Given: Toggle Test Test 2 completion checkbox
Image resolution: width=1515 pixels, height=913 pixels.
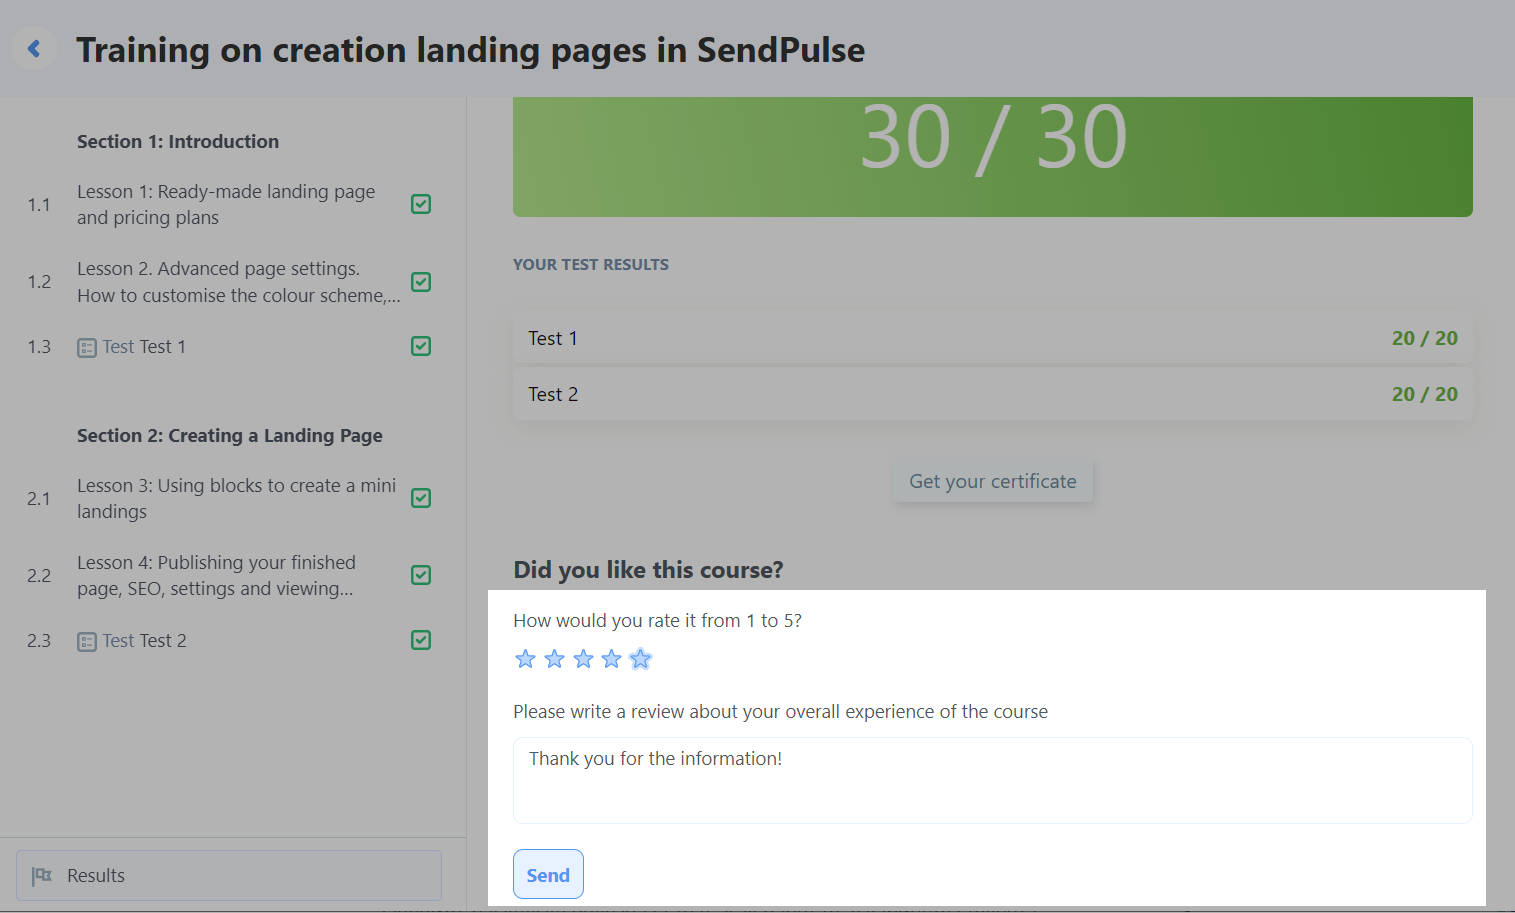Looking at the screenshot, I should [x=421, y=640].
